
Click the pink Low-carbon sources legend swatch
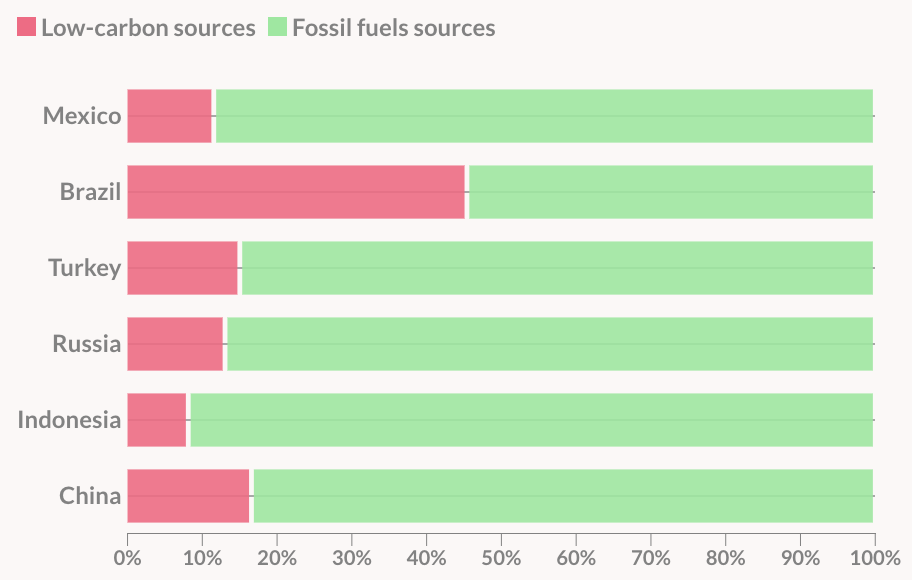pos(26,28)
